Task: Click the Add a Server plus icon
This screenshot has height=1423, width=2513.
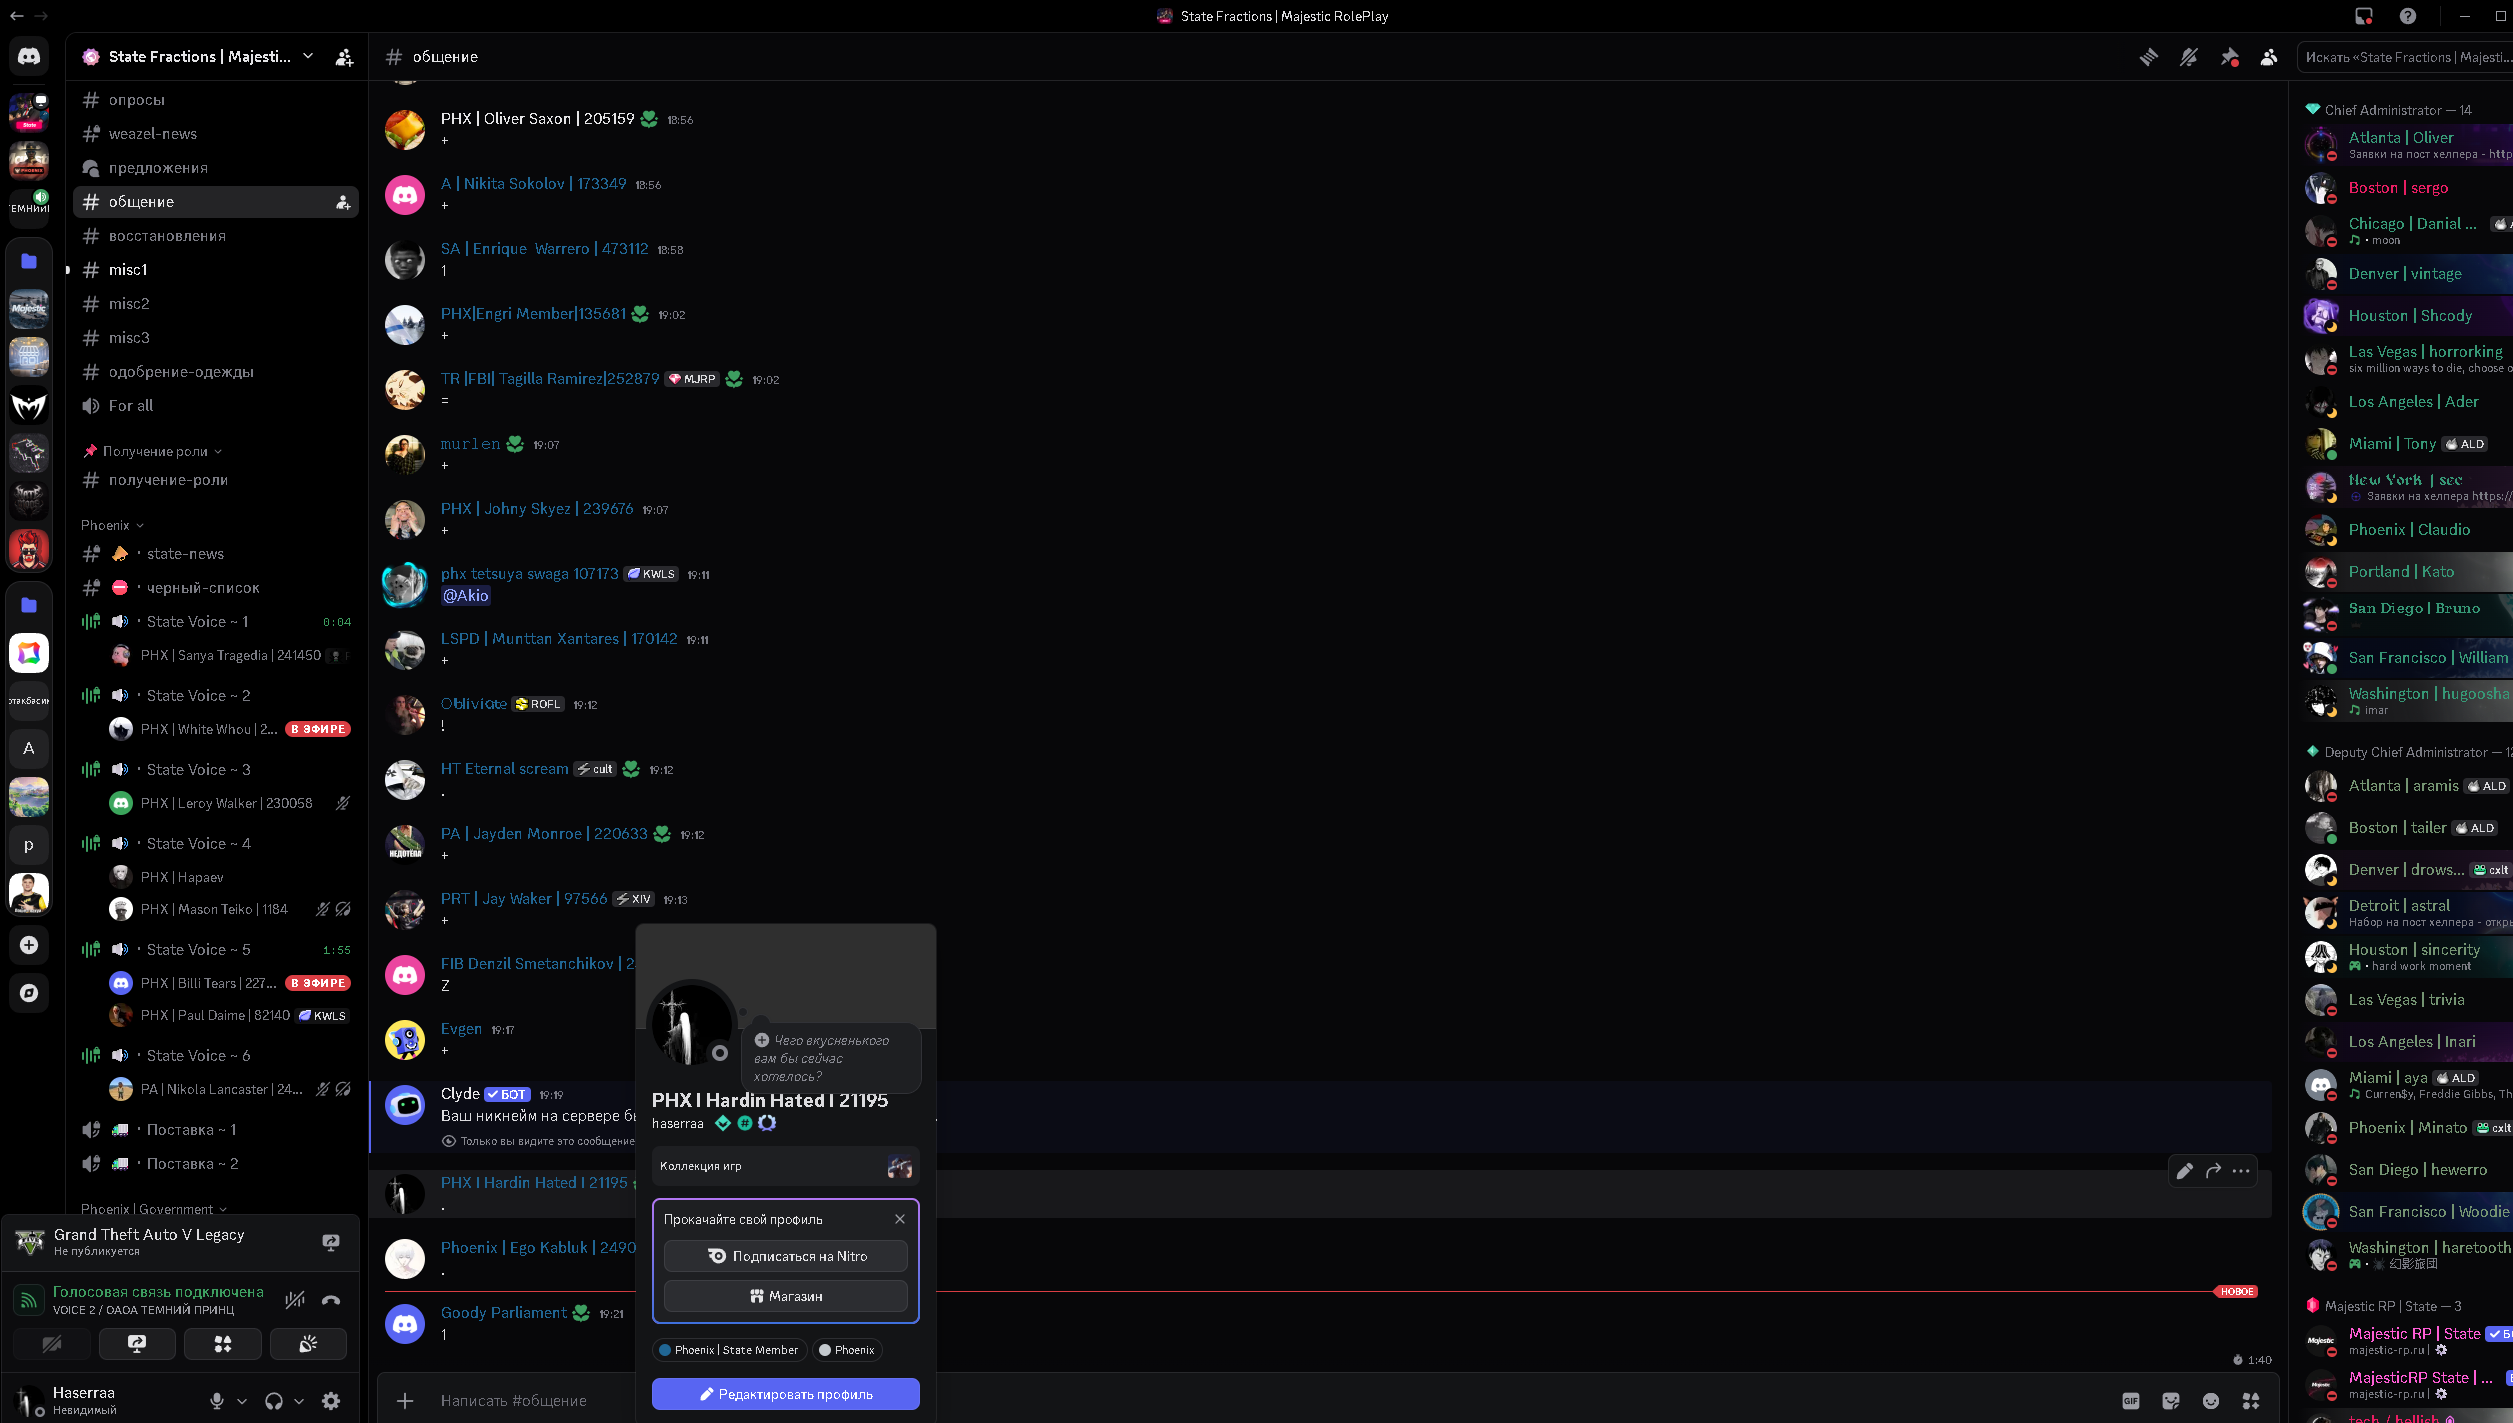Action: tap(29, 945)
